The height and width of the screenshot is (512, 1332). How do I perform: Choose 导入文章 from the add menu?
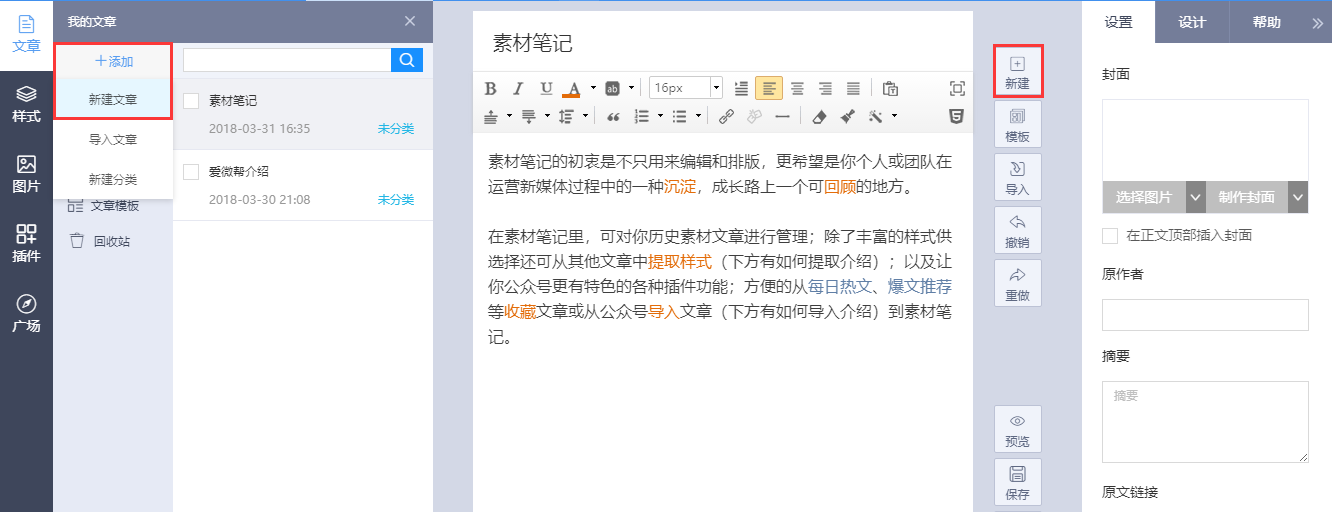(113, 140)
